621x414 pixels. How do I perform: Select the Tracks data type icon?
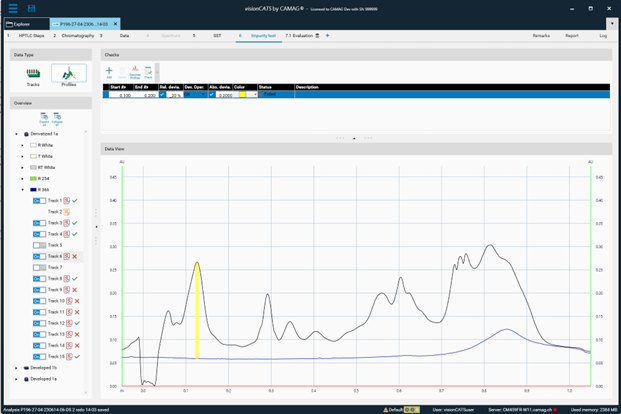(x=33, y=75)
